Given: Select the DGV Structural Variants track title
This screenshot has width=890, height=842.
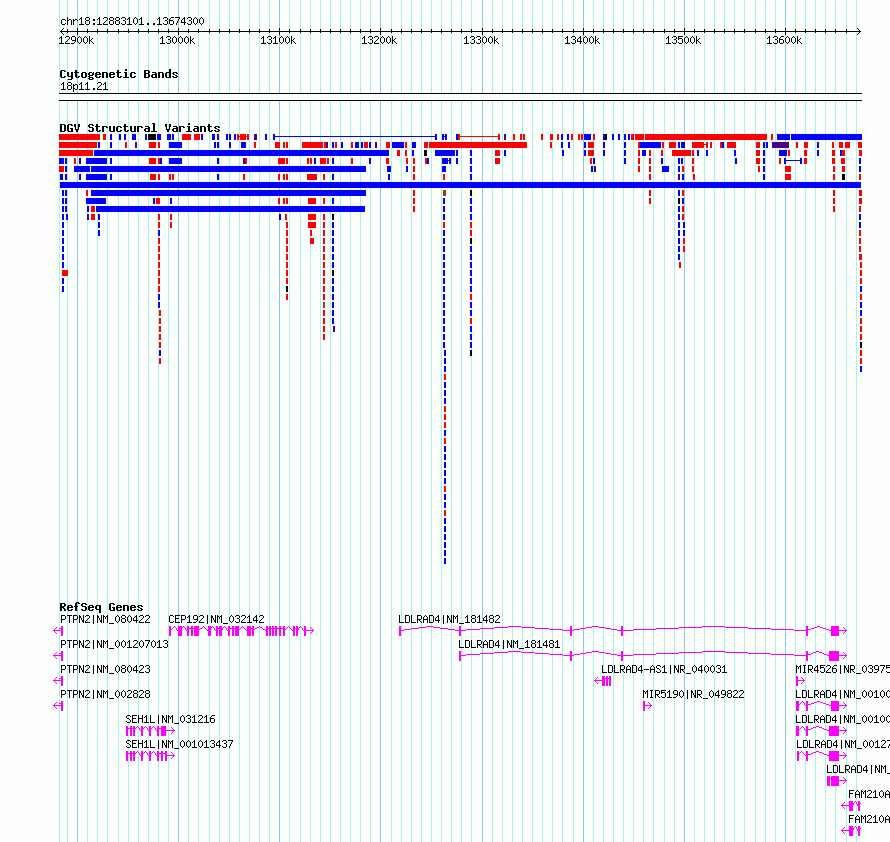Looking at the screenshot, I should tap(140, 128).
